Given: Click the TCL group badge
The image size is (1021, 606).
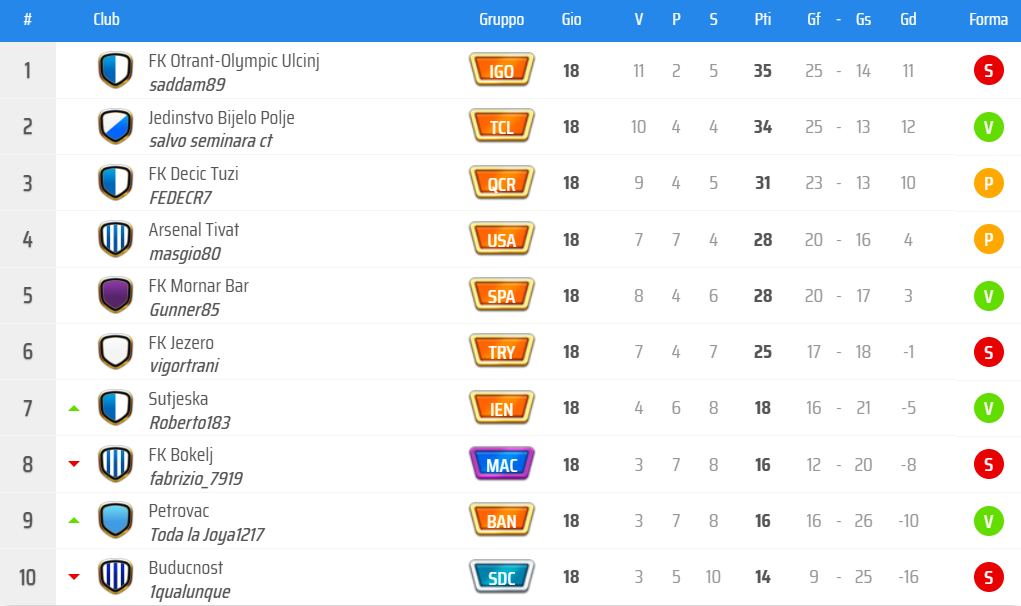Looking at the screenshot, I should point(501,126).
